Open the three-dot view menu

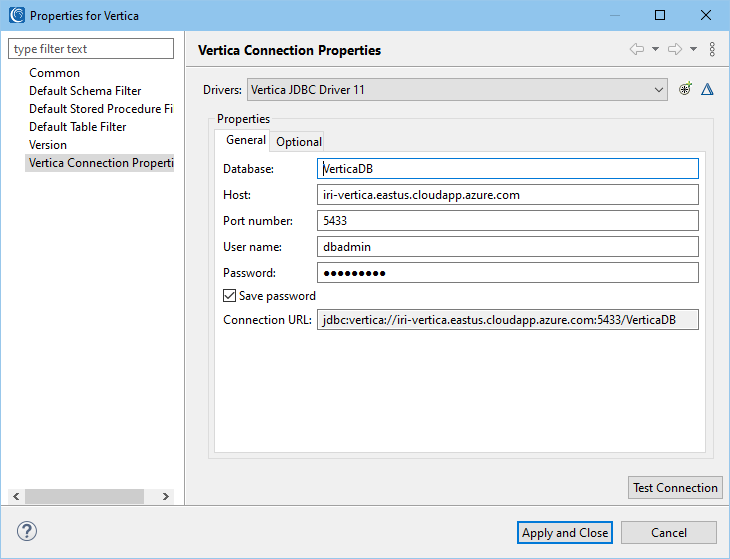[x=712, y=49]
